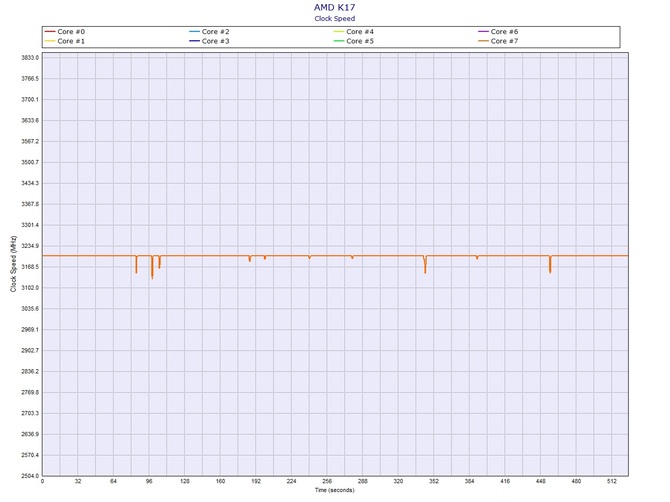The height and width of the screenshot is (502, 670).
Task: Click the 3500.7 y-axis value
Action: tap(30, 162)
